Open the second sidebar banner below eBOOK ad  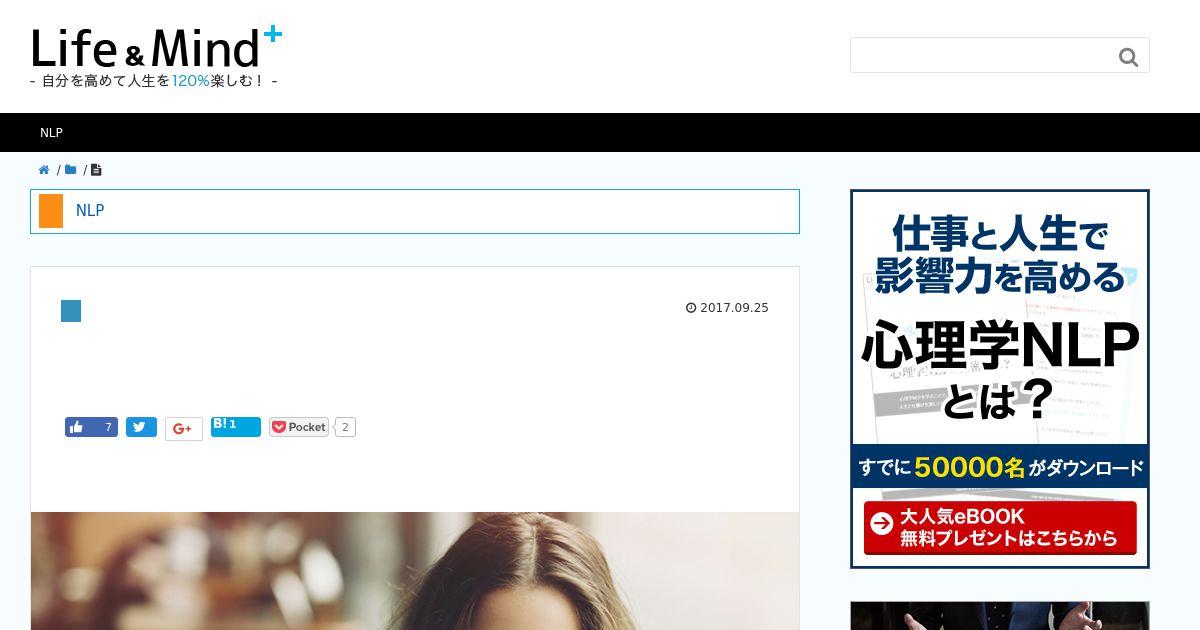pos(1000,615)
